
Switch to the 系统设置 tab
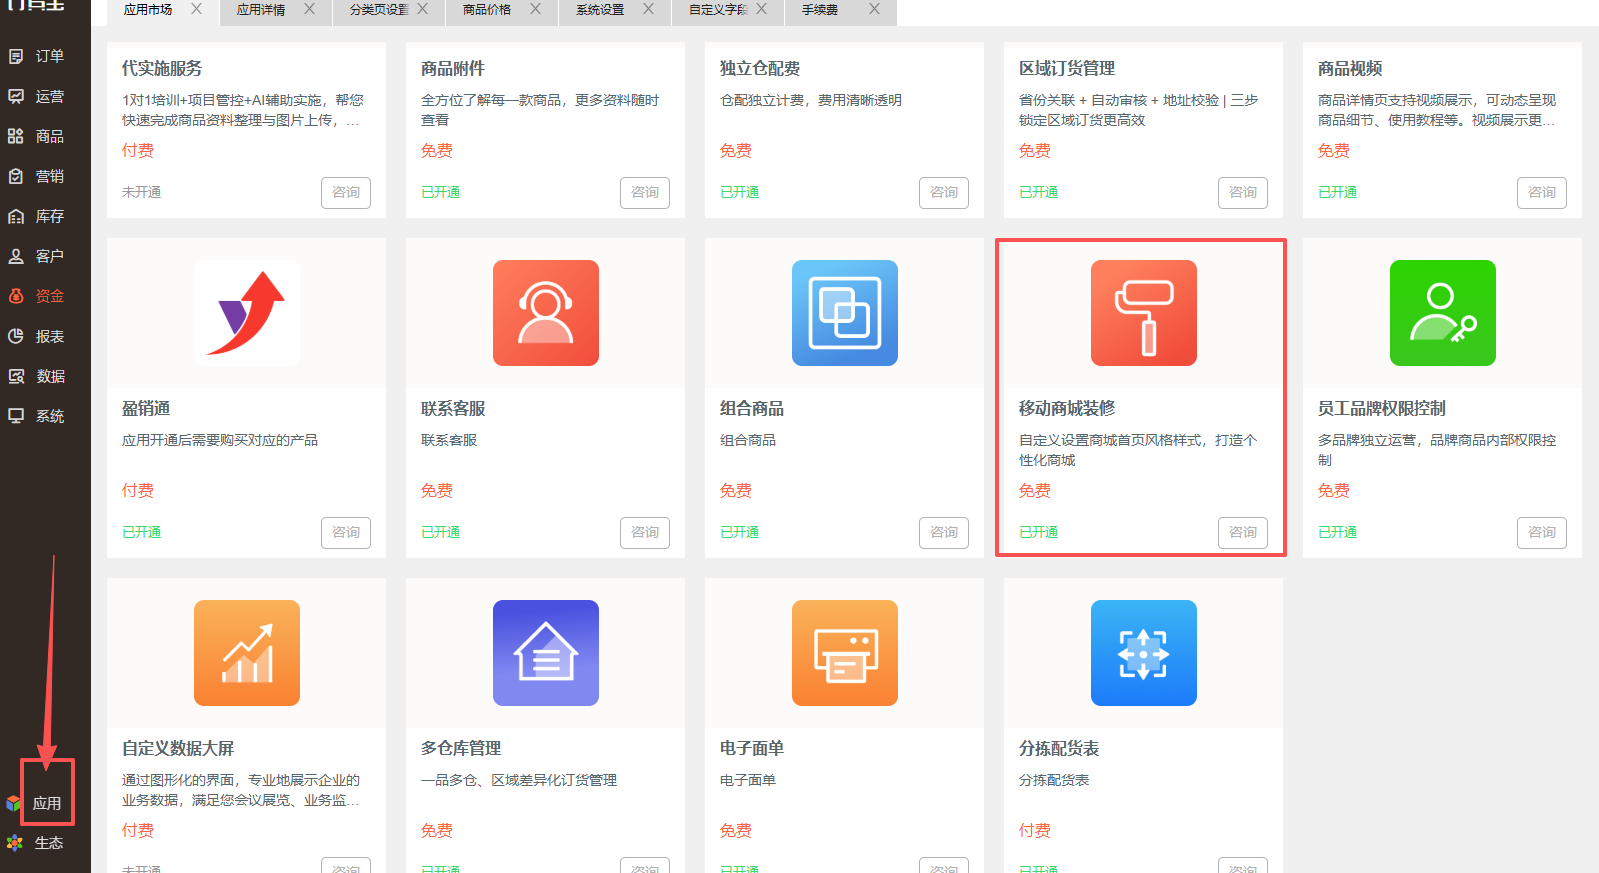point(600,10)
